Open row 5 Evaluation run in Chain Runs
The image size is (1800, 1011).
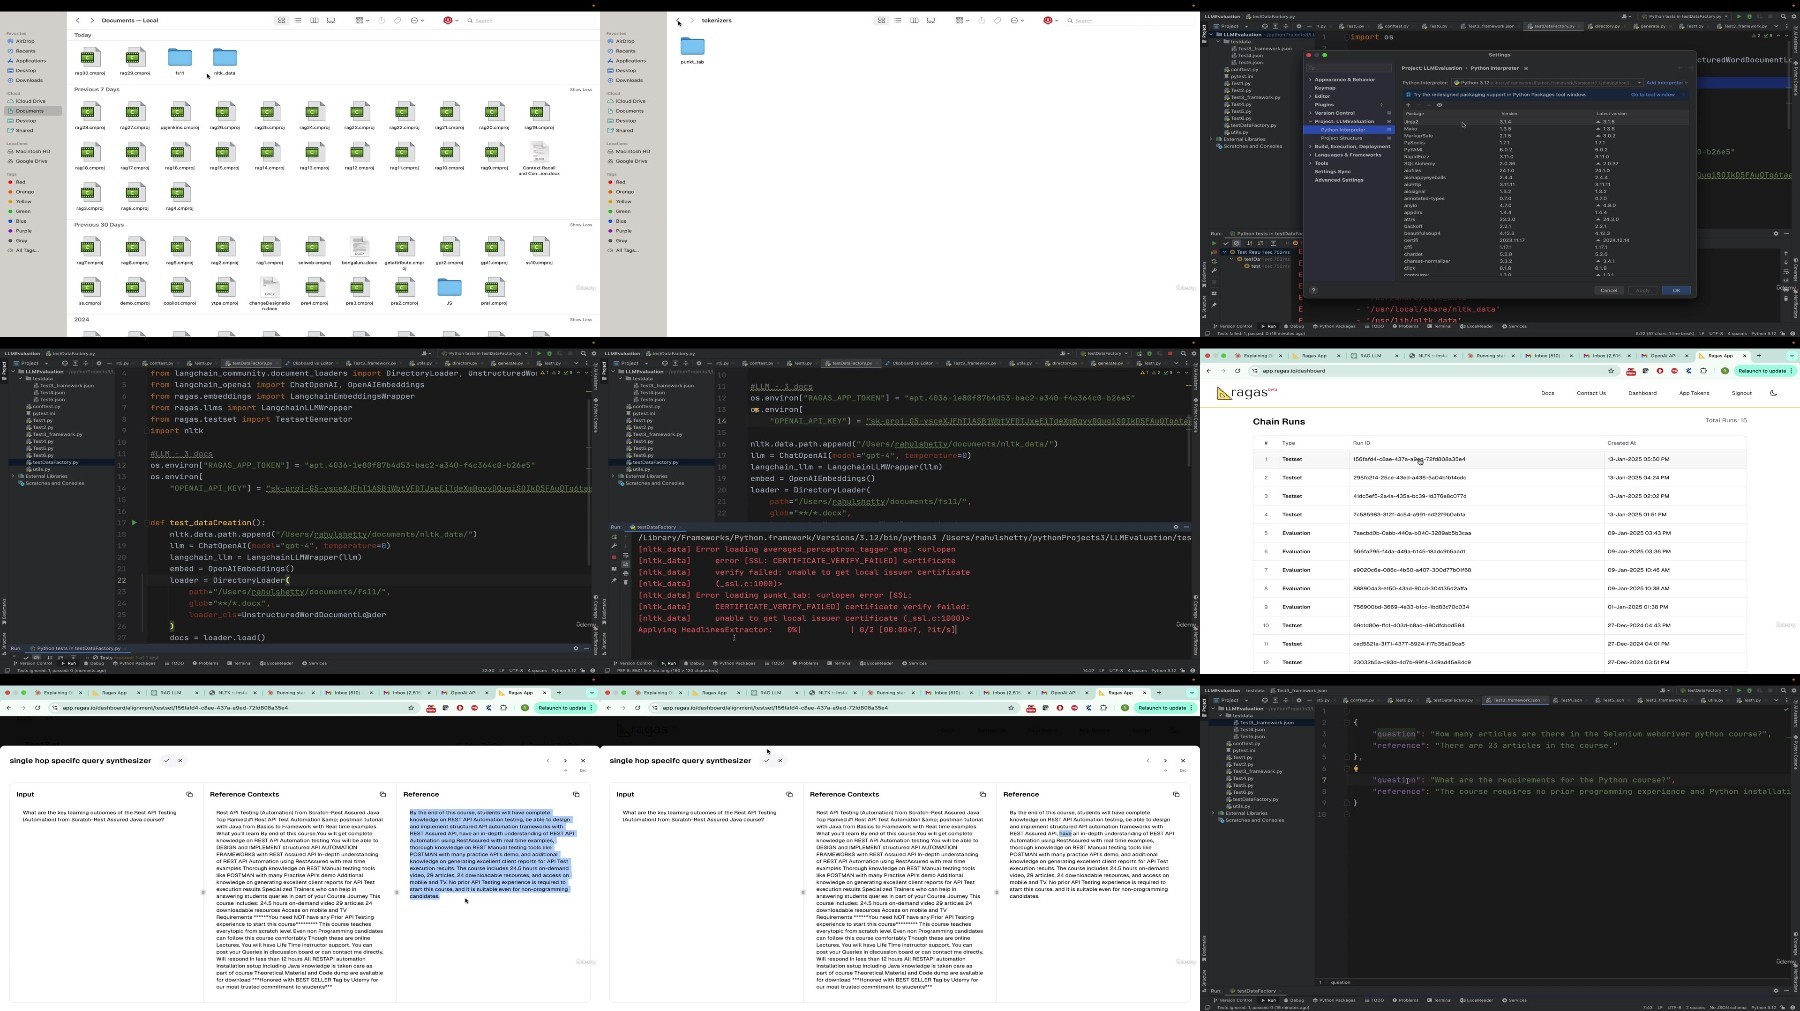coord(1500,533)
